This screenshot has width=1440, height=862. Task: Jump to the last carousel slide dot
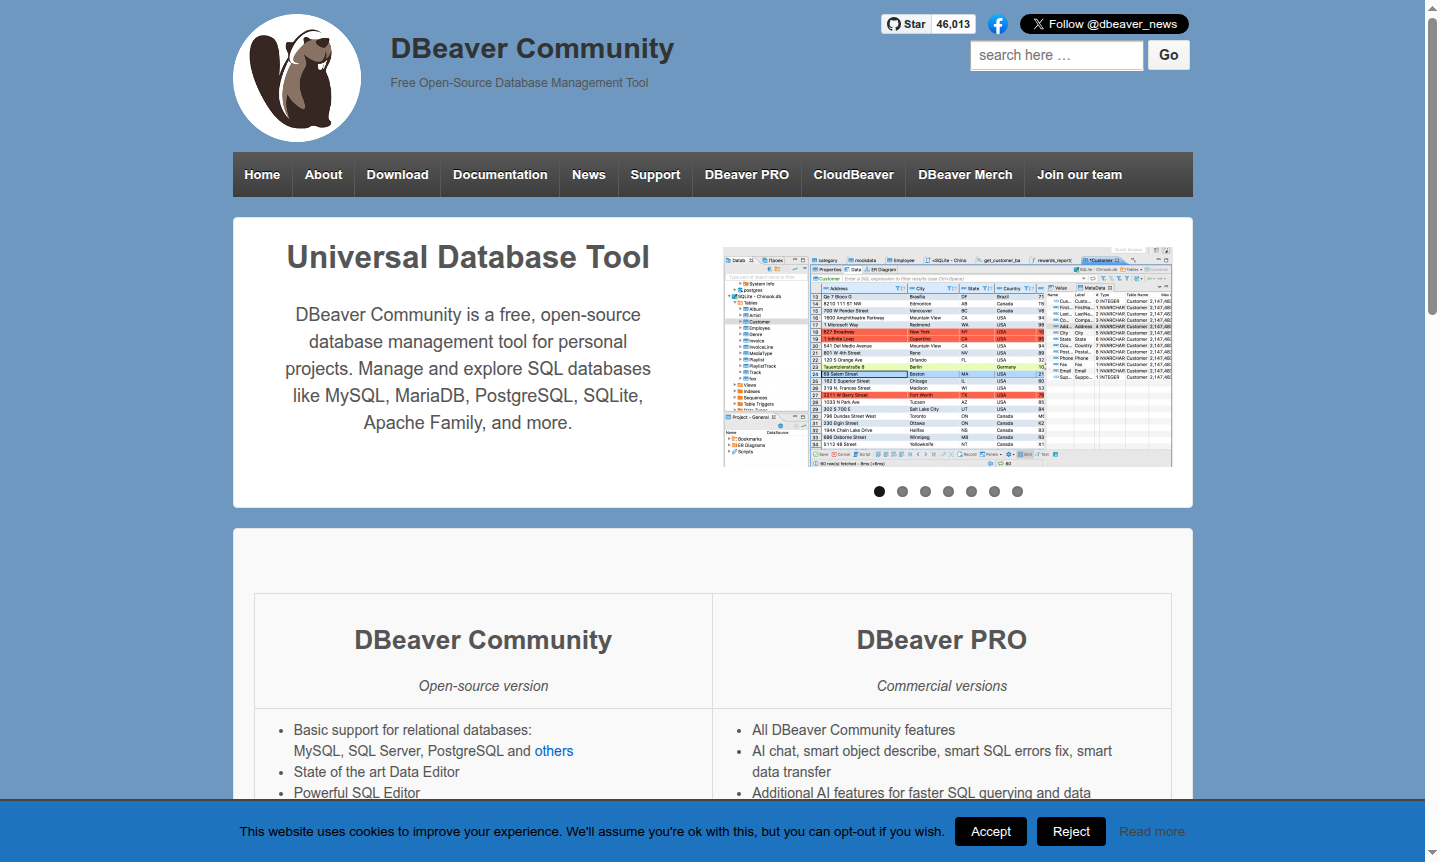click(1017, 491)
